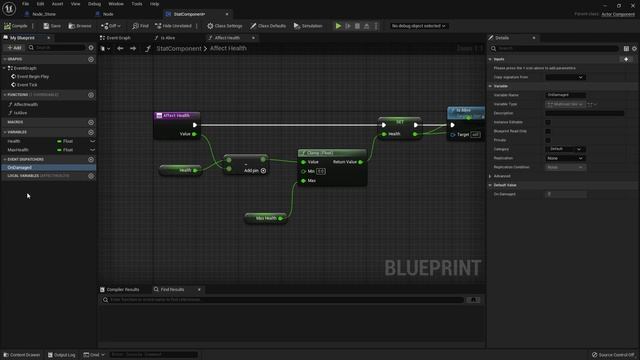Collapse the Functions section

(4, 95)
